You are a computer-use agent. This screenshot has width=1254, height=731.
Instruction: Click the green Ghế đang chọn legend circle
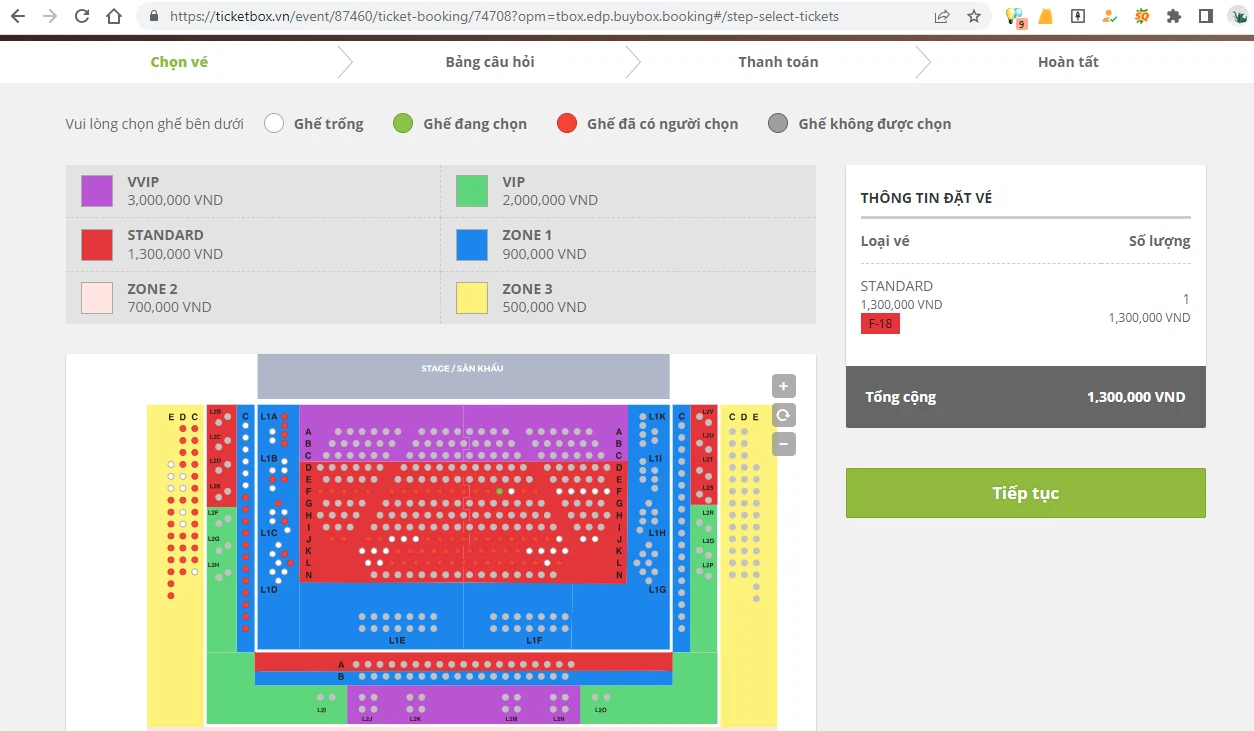tap(403, 124)
